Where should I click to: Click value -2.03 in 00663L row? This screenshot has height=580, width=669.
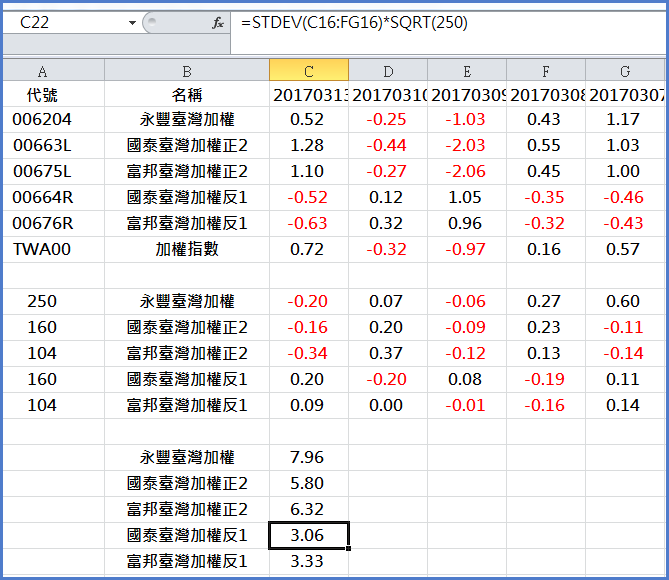[x=467, y=146]
